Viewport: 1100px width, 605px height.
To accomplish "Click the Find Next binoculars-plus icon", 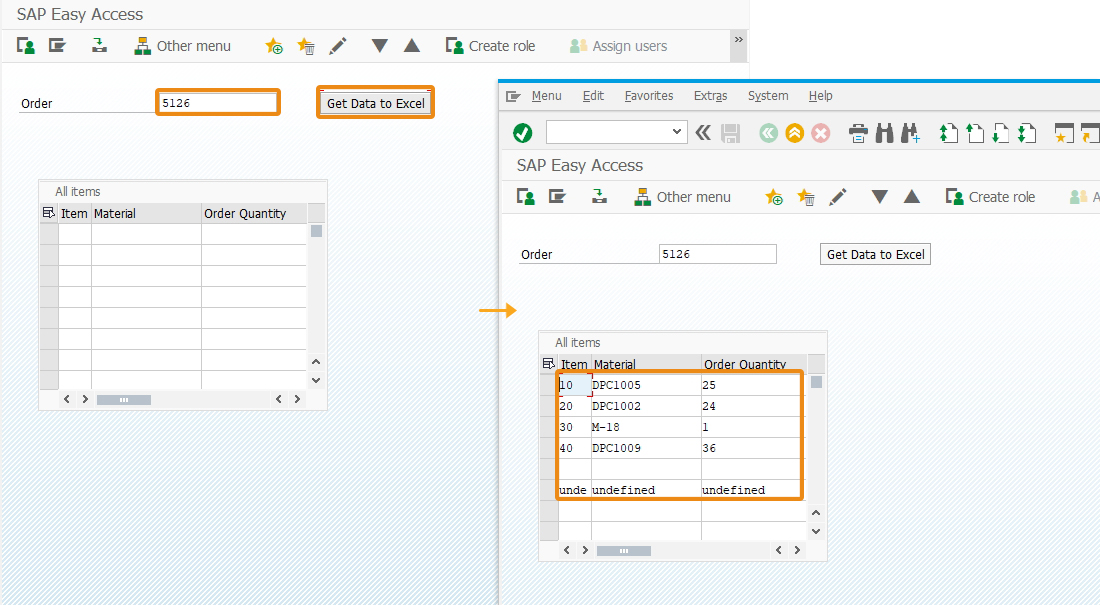I will pyautogui.click(x=911, y=133).
